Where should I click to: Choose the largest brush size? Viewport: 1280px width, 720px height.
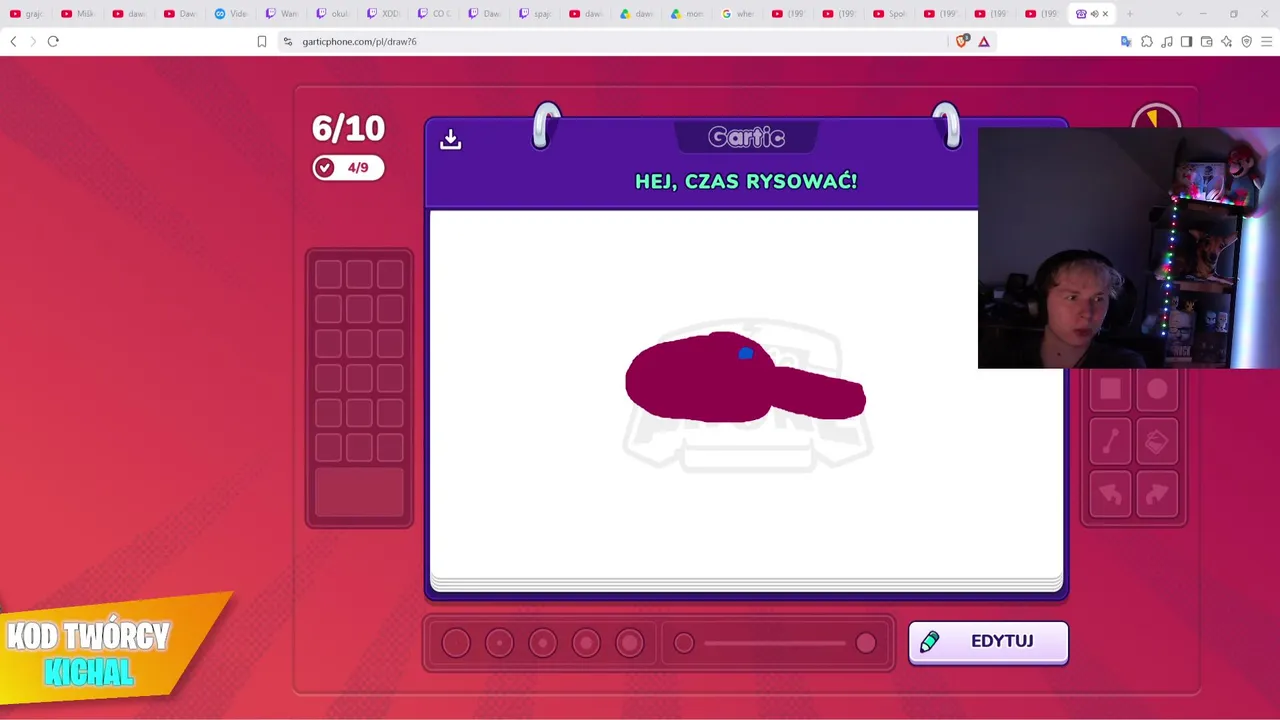630,643
